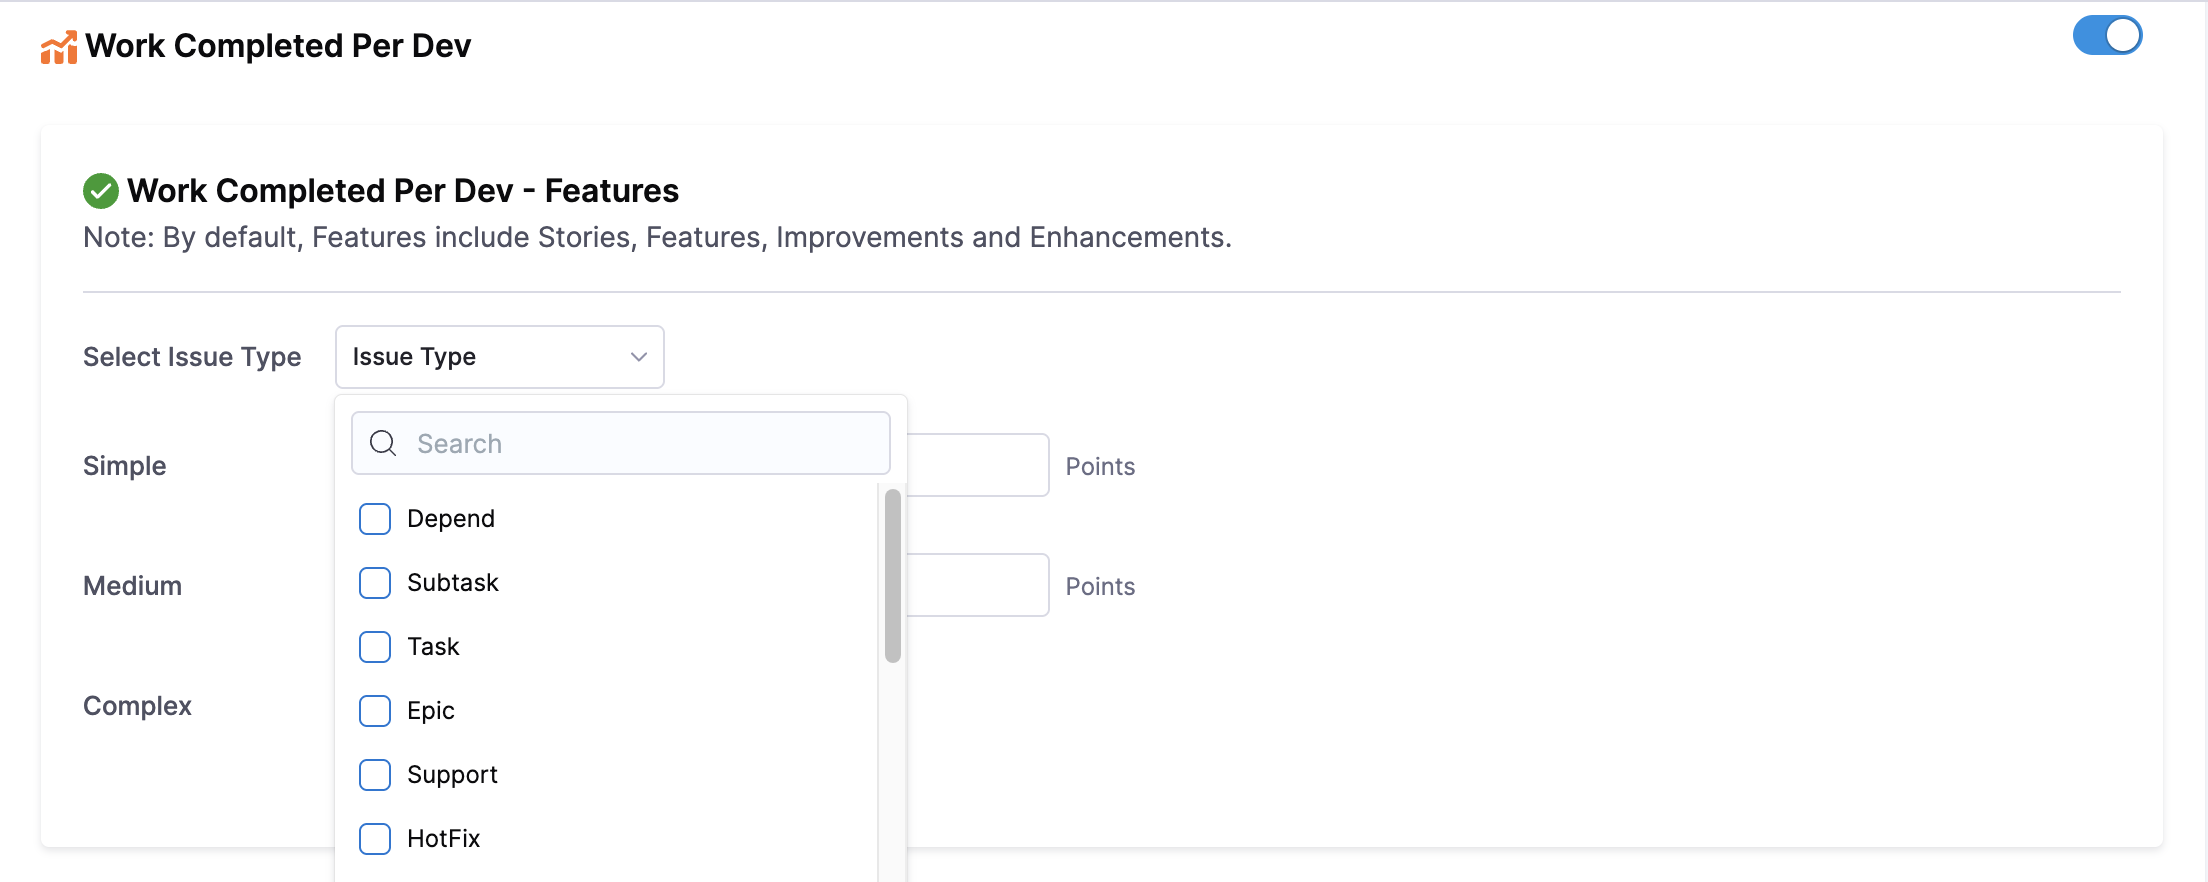Collapse the Issue Type dropdown
This screenshot has height=882, width=2208.
coord(498,357)
